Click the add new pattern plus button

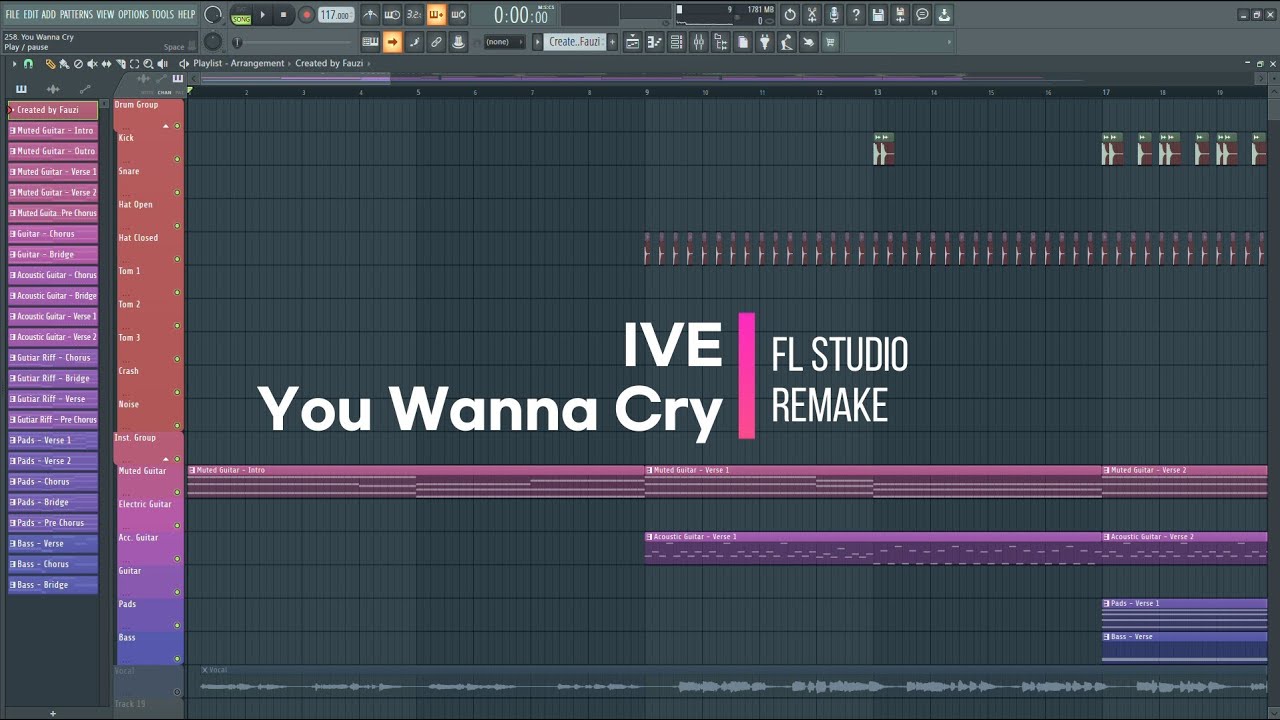(x=612, y=42)
